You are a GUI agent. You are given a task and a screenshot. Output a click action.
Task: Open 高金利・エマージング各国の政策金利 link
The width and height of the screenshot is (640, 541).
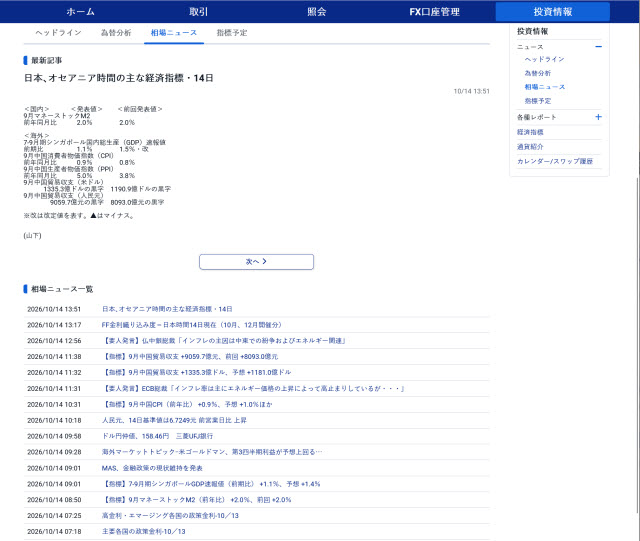(x=170, y=516)
